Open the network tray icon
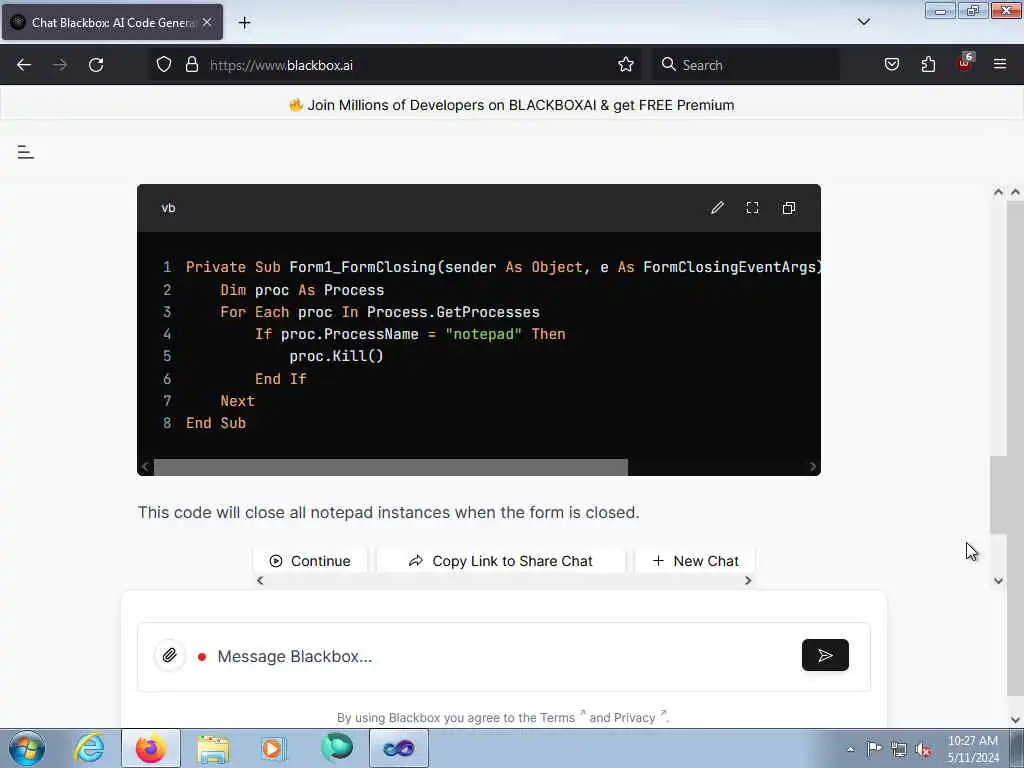 [899, 749]
